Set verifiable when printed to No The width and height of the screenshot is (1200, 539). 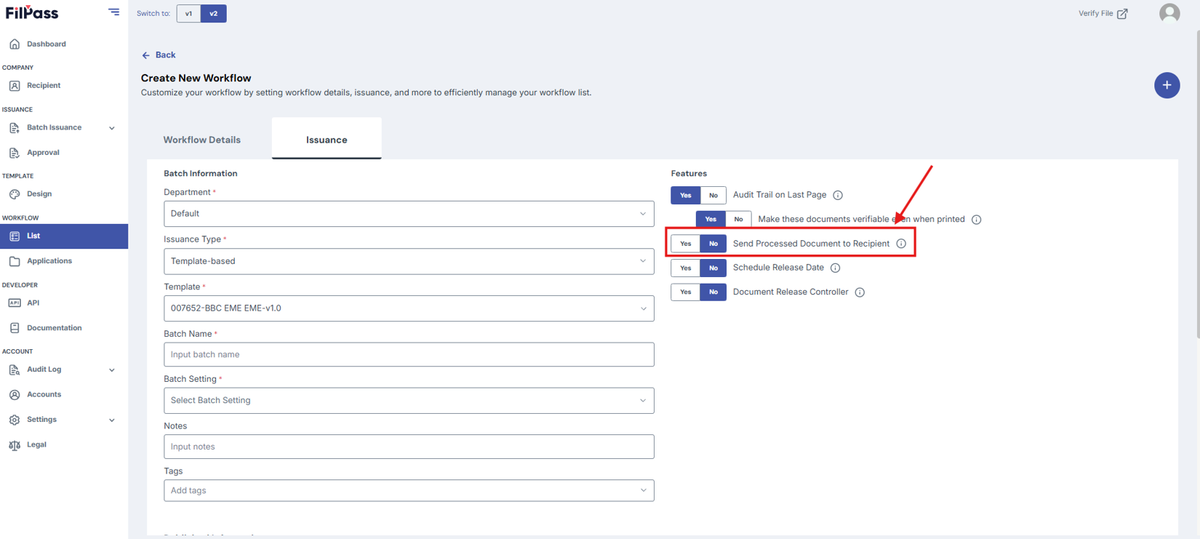tap(738, 219)
